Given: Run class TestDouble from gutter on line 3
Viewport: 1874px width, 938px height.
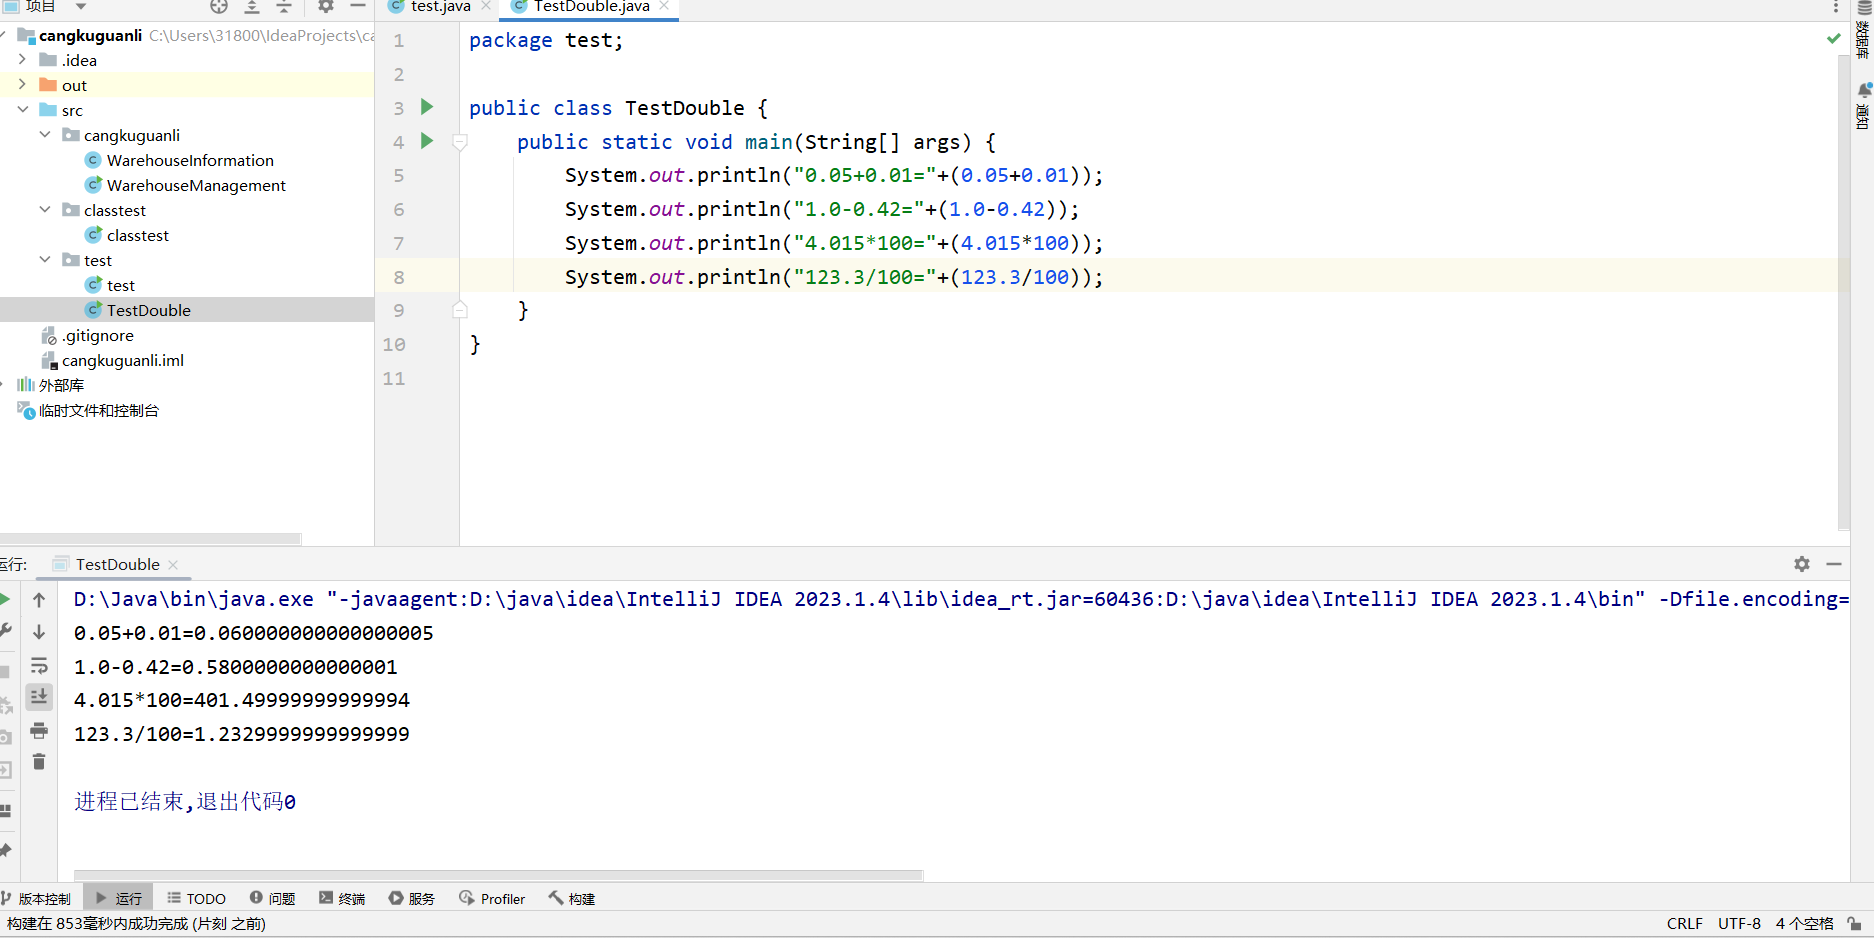Looking at the screenshot, I should pos(427,107).
